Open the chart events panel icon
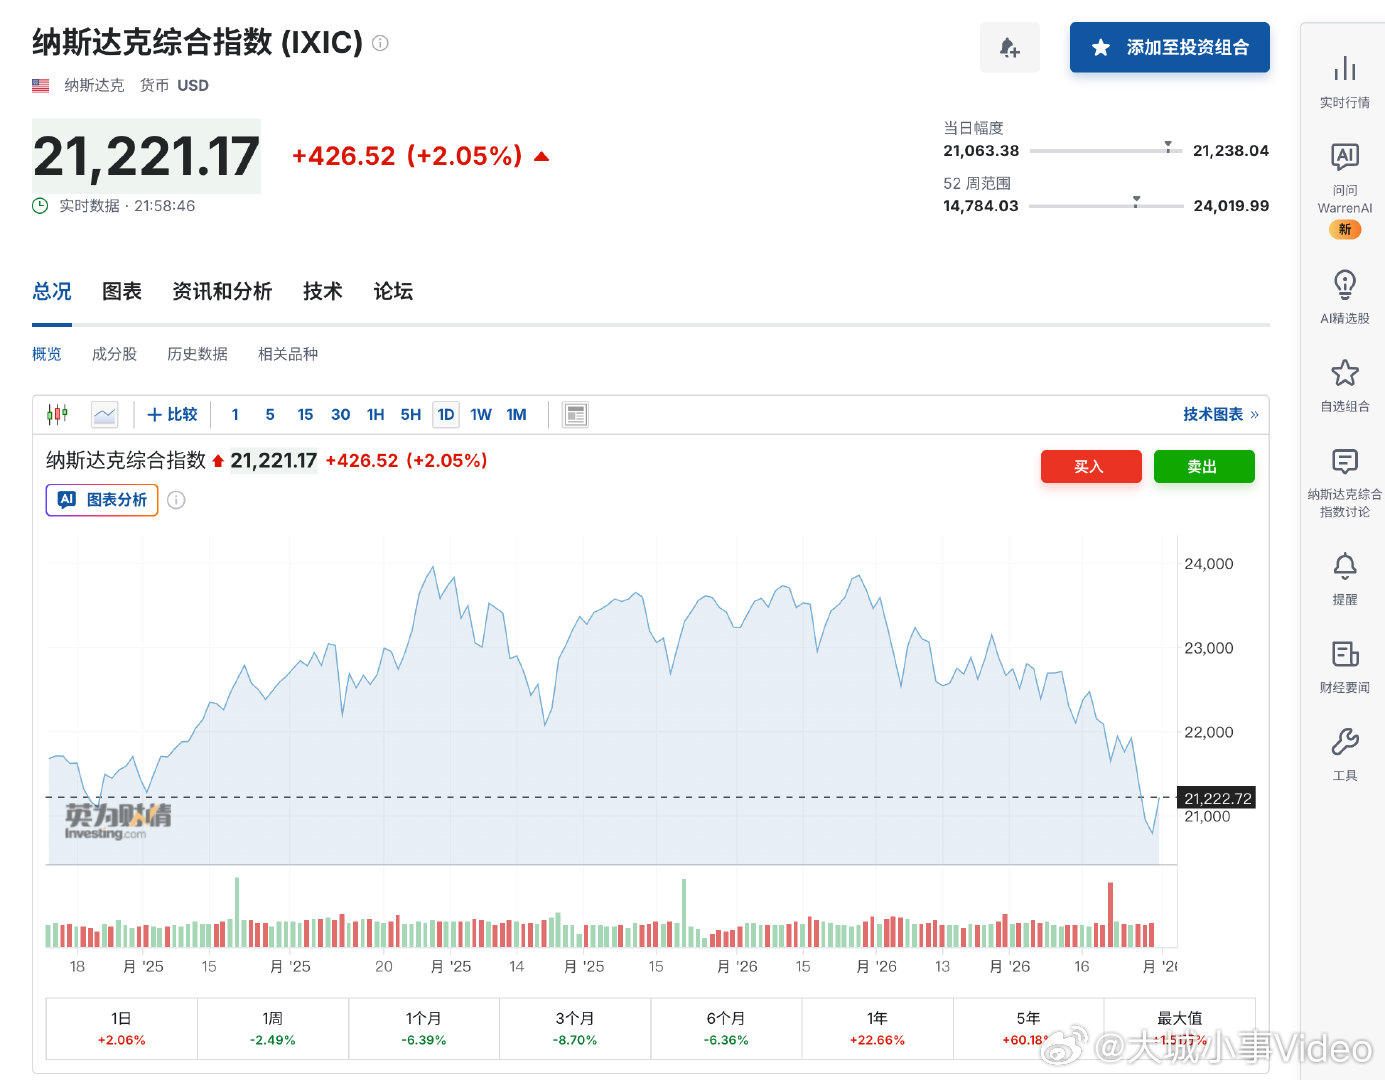1385x1080 pixels. click(x=575, y=414)
